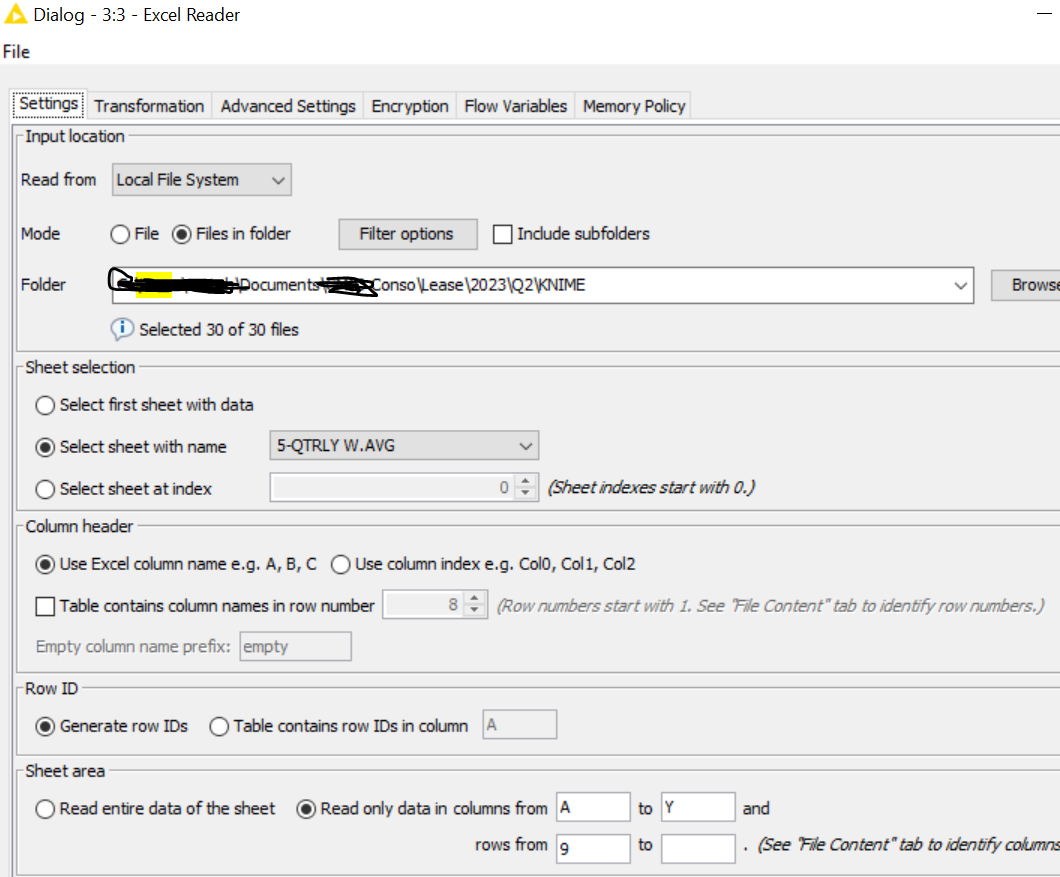The image size is (1060, 877).
Task: Open the Advanced Settings tab
Action: click(288, 106)
